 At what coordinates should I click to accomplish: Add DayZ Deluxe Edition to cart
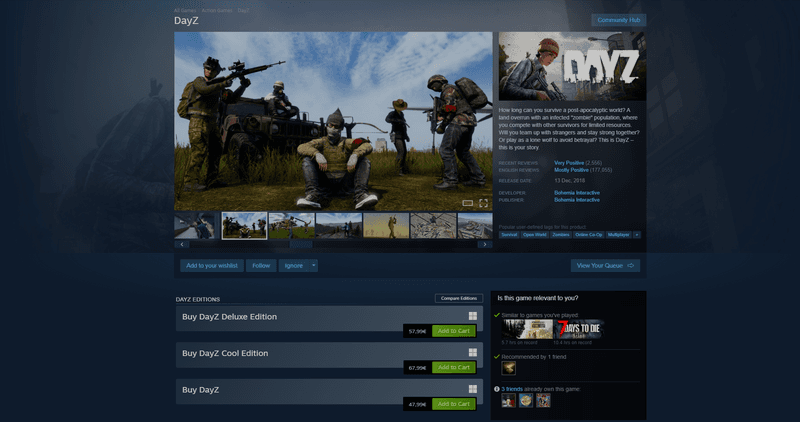click(x=454, y=331)
